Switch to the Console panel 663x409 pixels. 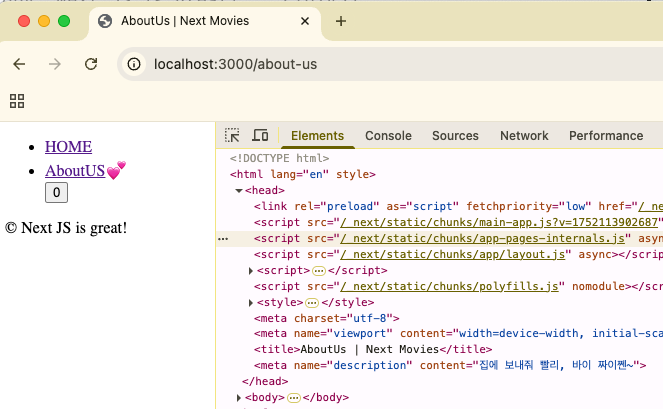click(x=388, y=136)
